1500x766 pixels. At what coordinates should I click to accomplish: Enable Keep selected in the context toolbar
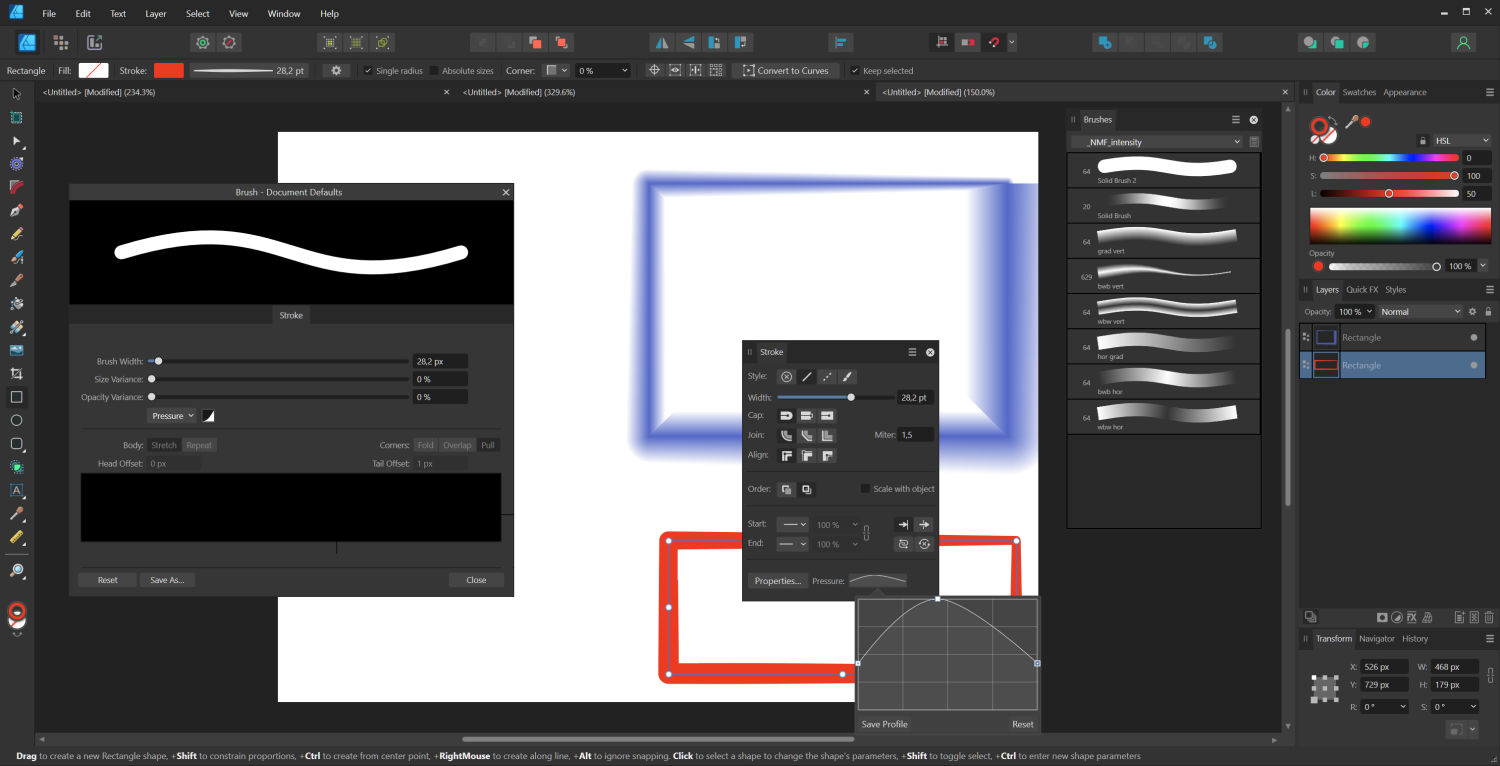click(x=856, y=70)
